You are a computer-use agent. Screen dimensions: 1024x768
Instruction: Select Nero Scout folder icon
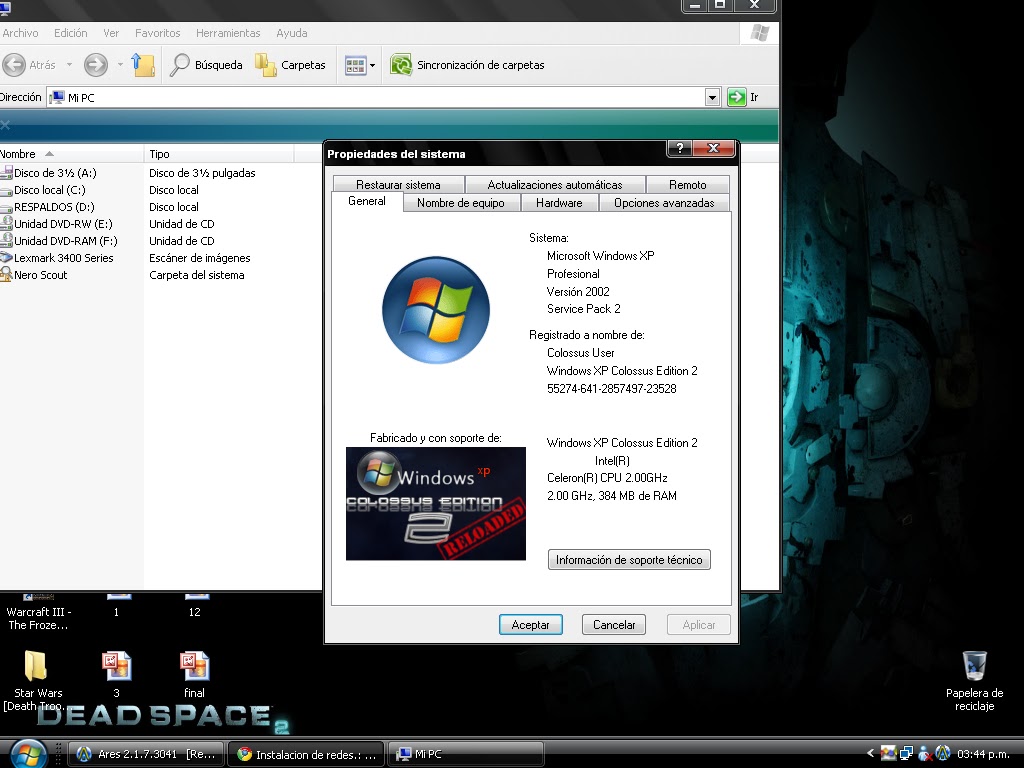click(x=7, y=274)
